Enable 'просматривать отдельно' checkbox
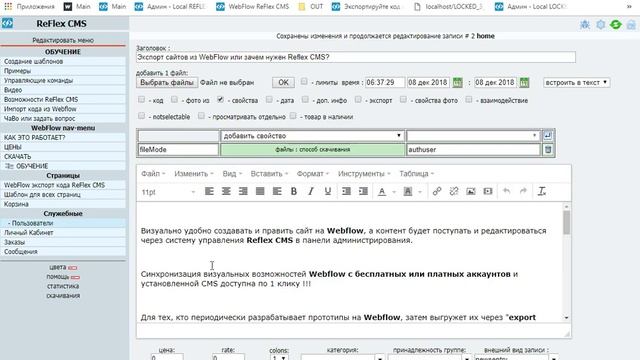The width and height of the screenshot is (640, 360). pyautogui.click(x=201, y=116)
